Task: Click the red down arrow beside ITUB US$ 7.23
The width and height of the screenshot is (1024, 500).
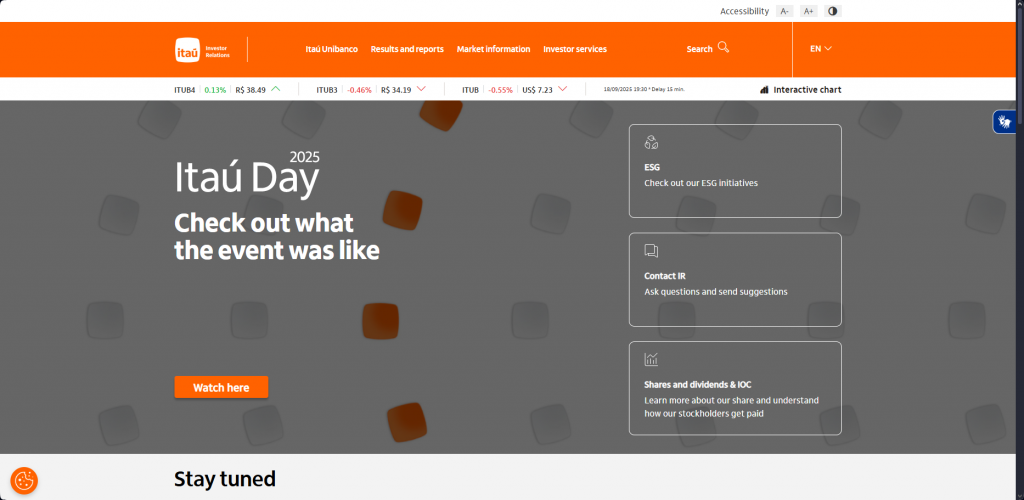Action: (562, 89)
